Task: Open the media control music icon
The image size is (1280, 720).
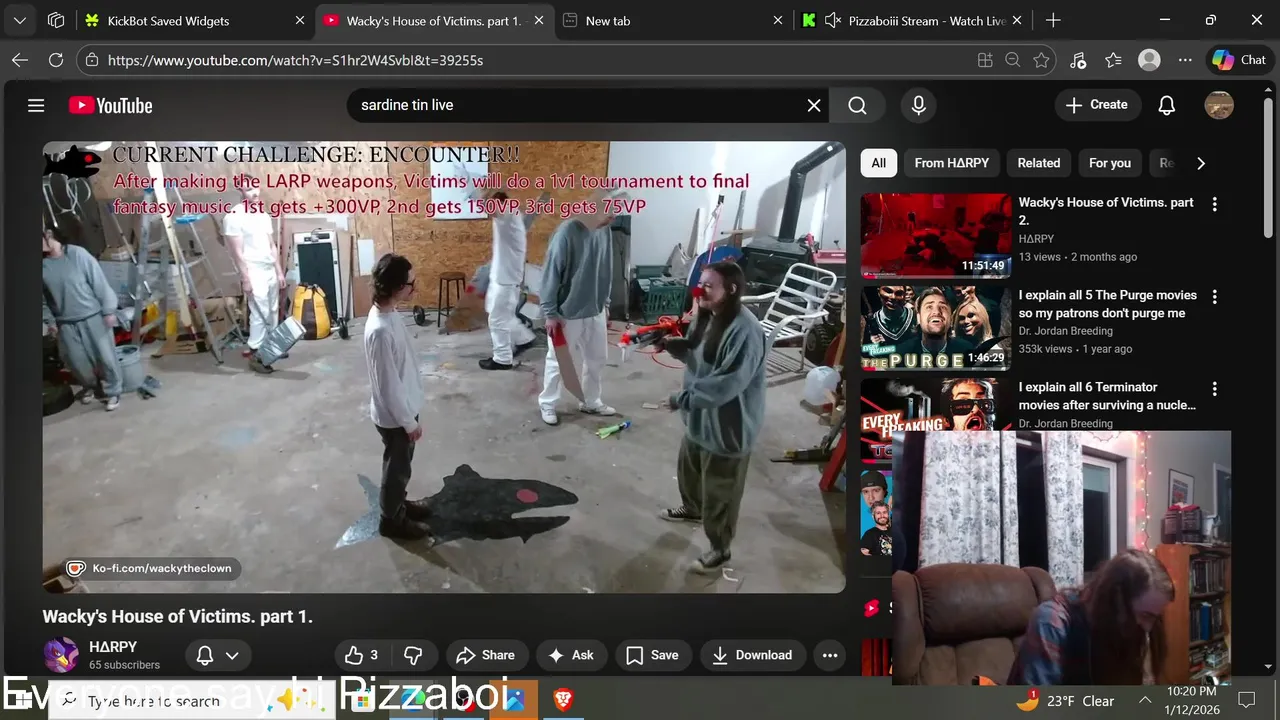Action: coord(1078,60)
